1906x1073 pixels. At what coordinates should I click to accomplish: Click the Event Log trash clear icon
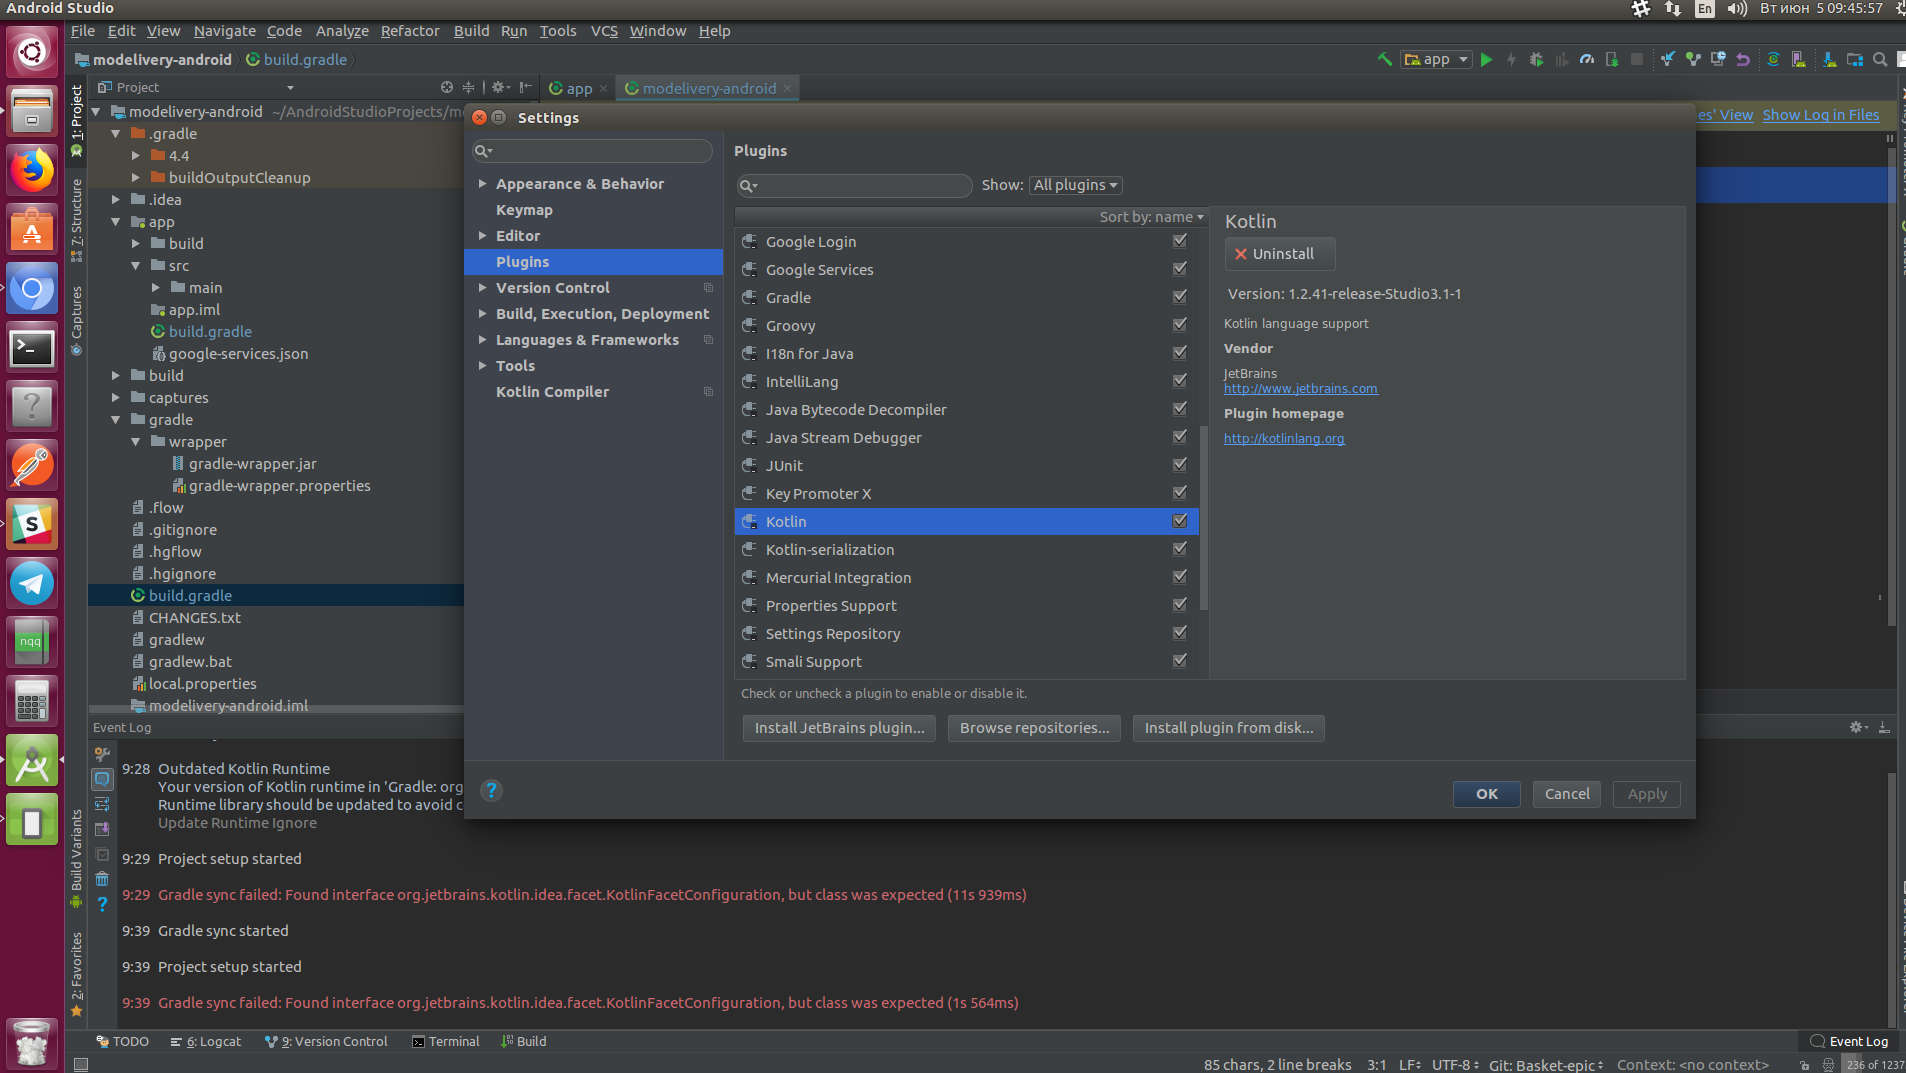pos(102,879)
